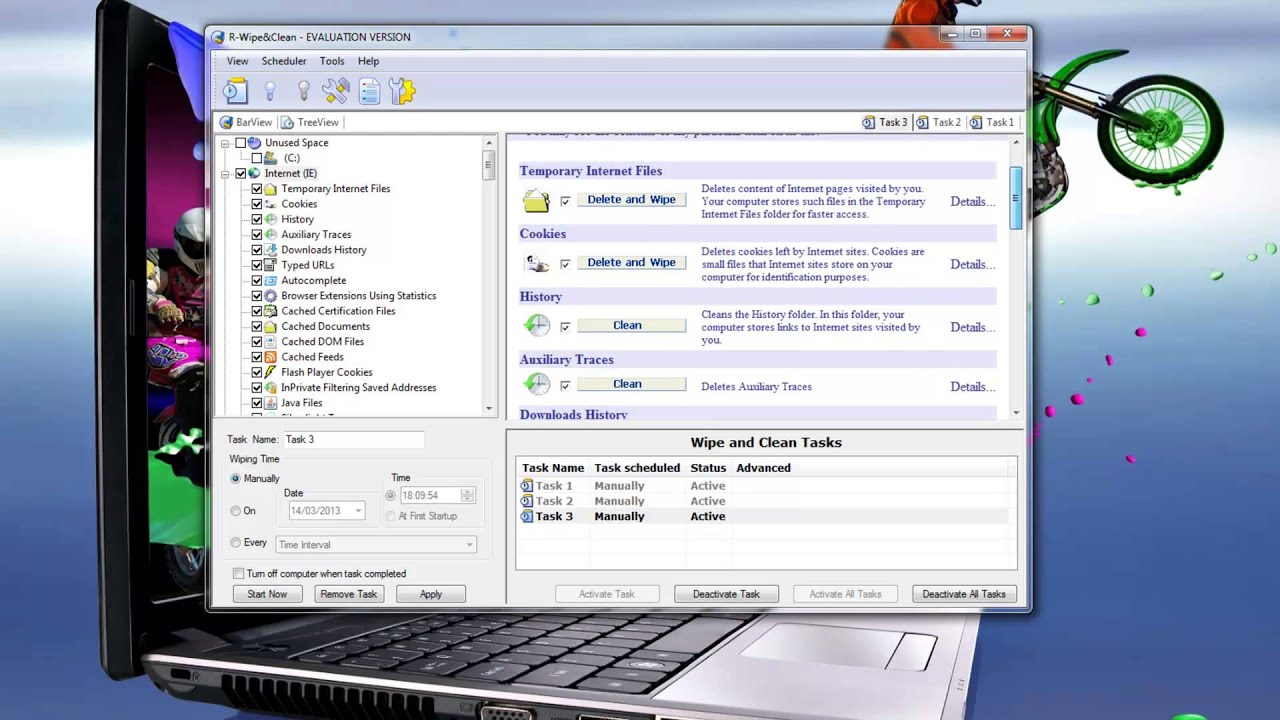Open the Scheduler menu
The width and height of the screenshot is (1280, 720).
coord(284,61)
